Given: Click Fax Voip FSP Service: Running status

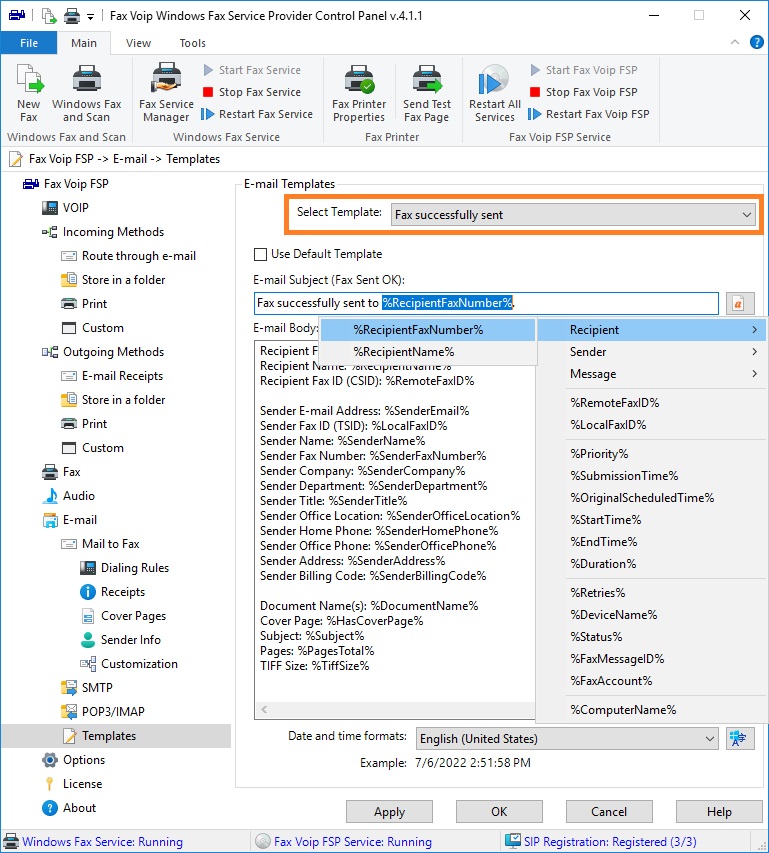Looking at the screenshot, I should point(352,842).
